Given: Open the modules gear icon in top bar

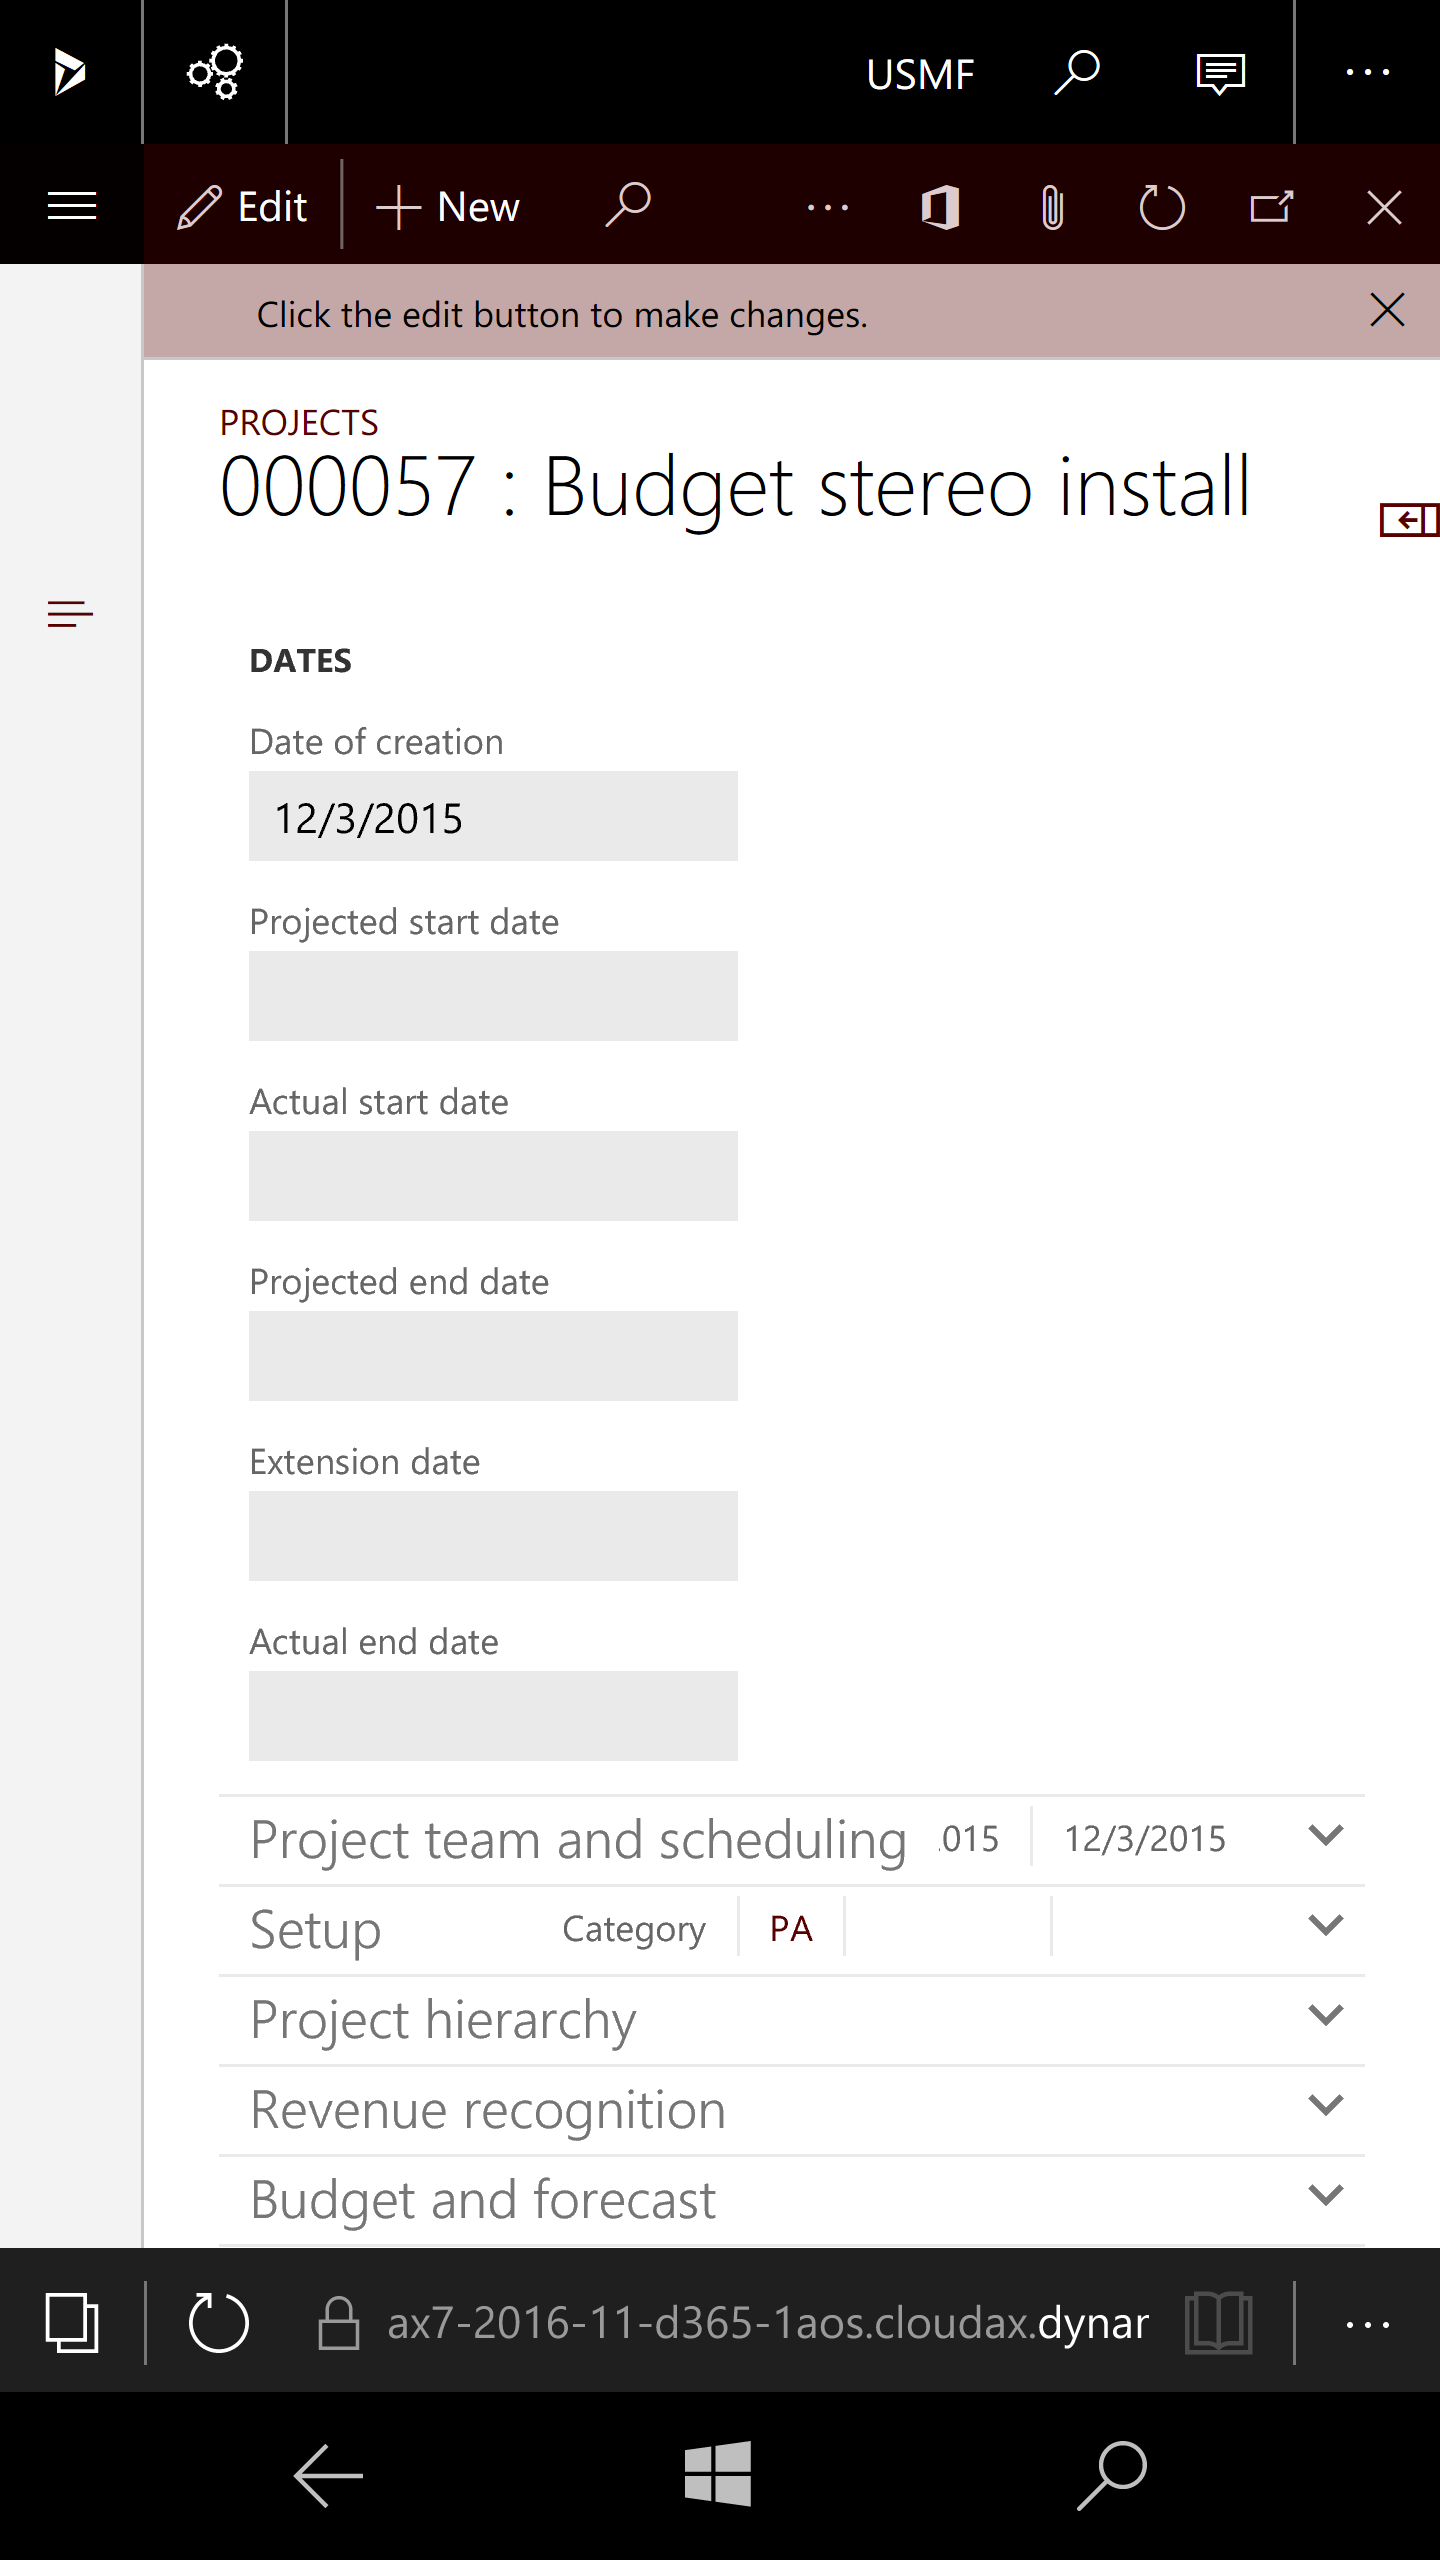Looking at the screenshot, I should [215, 73].
